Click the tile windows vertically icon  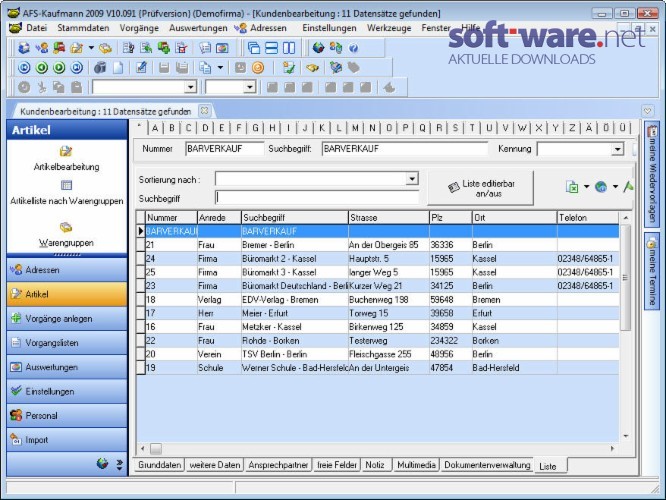click(x=289, y=48)
